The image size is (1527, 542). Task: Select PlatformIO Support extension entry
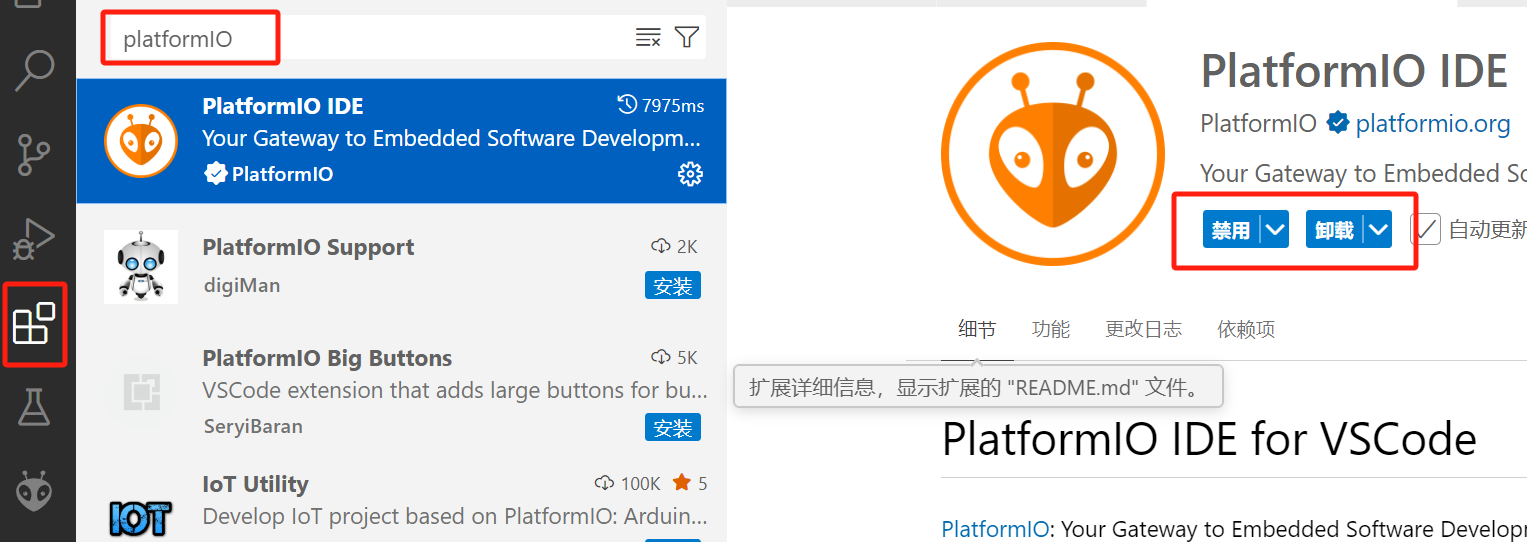coord(402,267)
